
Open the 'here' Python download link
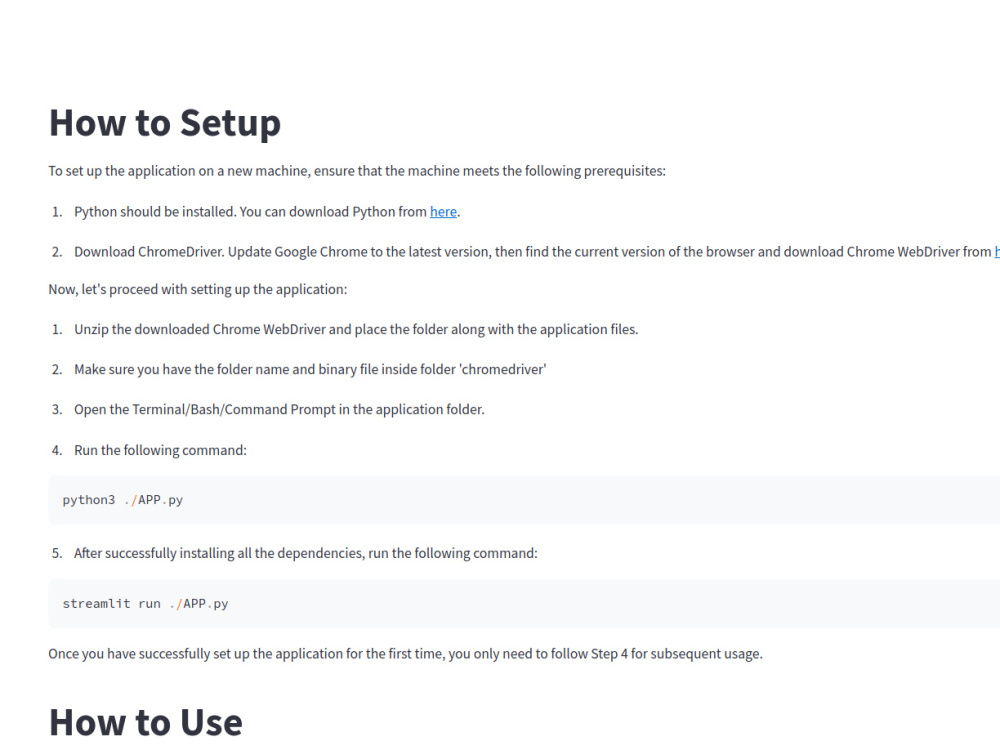pyautogui.click(x=443, y=212)
